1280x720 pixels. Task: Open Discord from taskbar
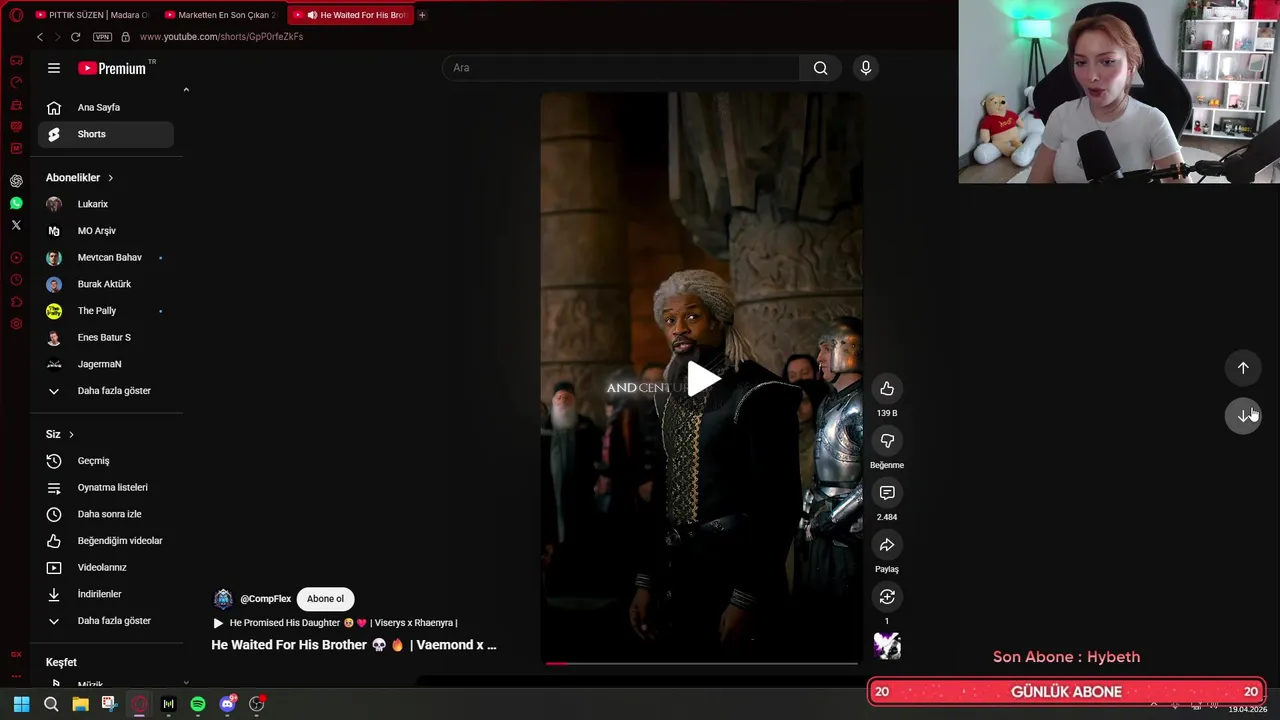[x=227, y=704]
